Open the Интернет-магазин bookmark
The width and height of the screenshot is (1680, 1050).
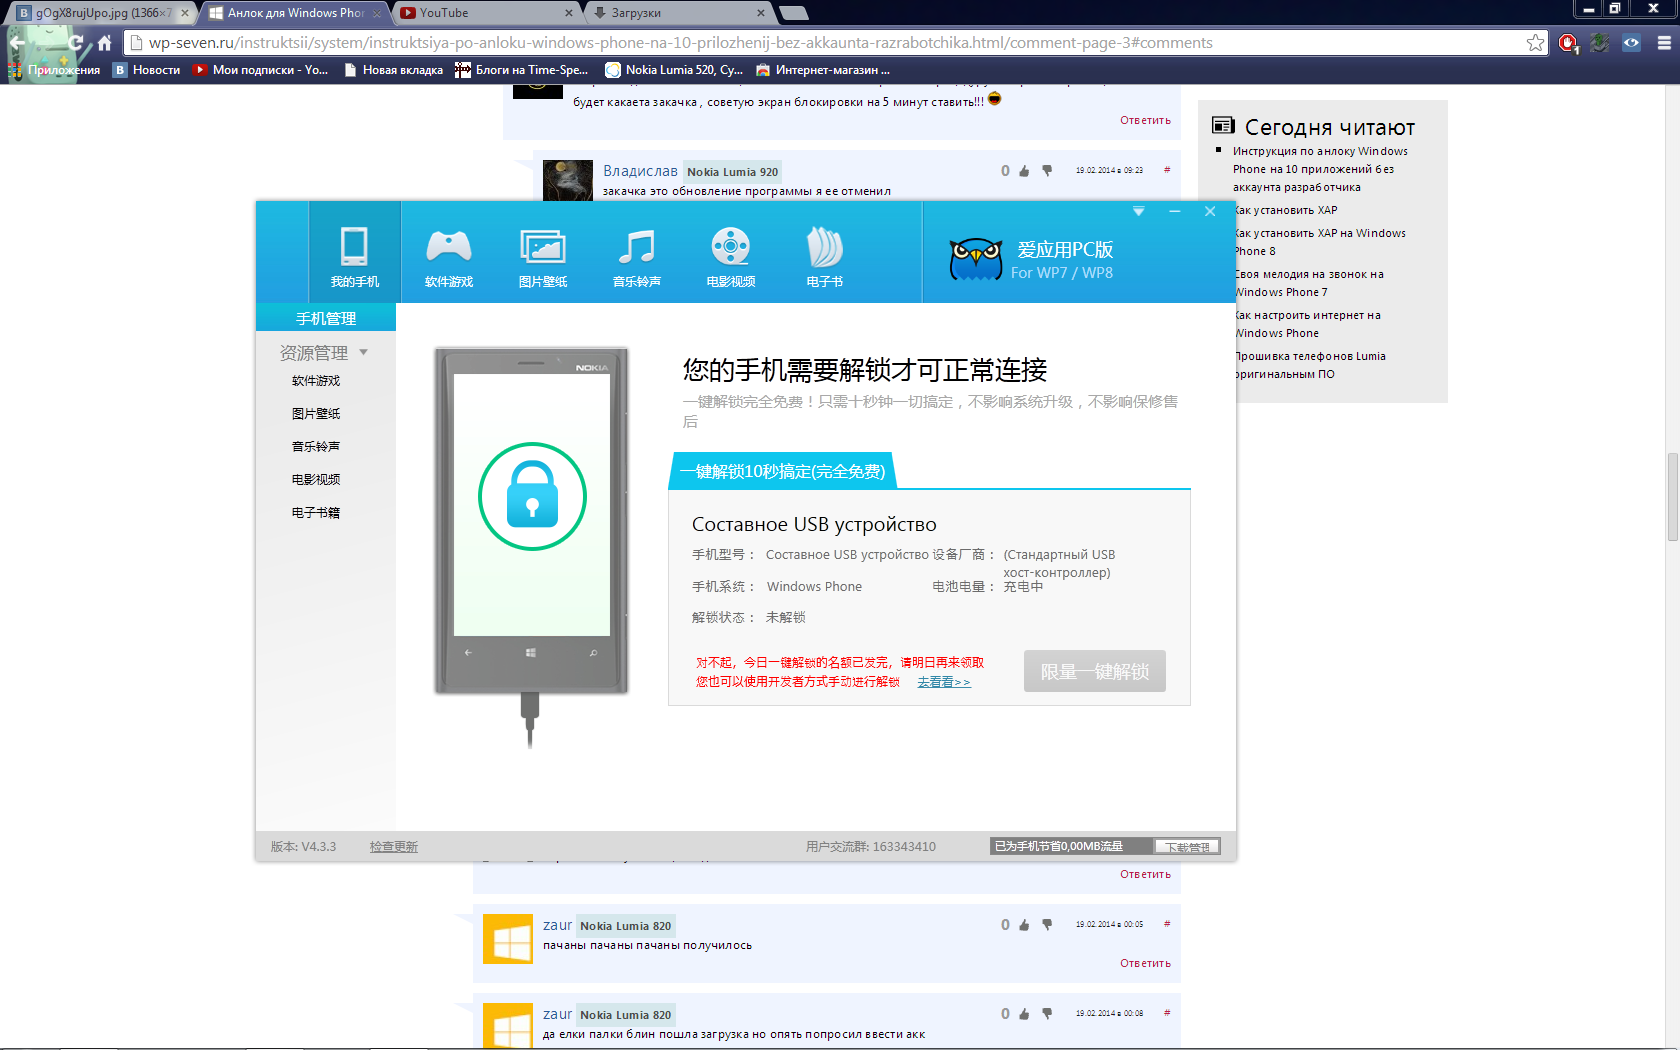822,70
